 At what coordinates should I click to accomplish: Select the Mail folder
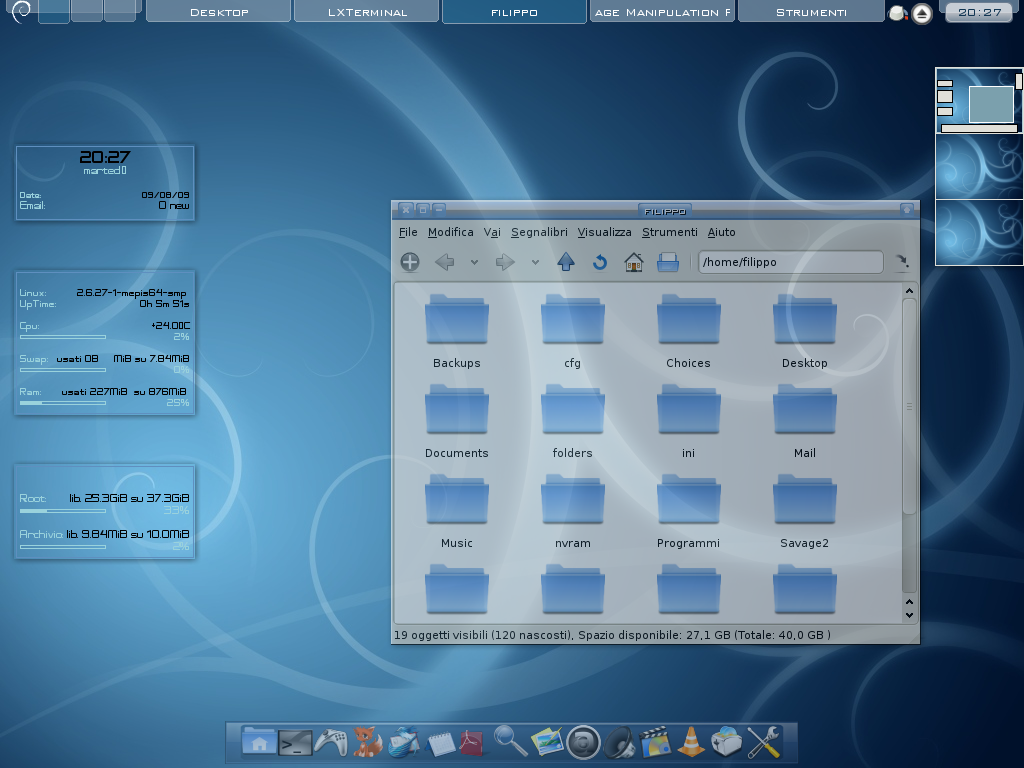tap(805, 422)
